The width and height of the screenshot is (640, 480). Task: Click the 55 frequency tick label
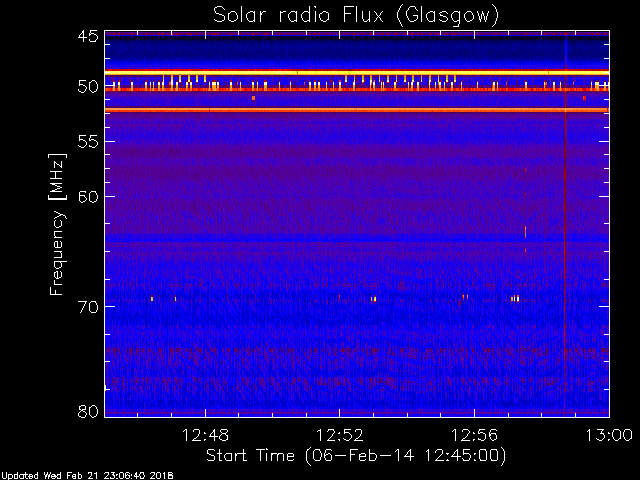click(x=88, y=142)
